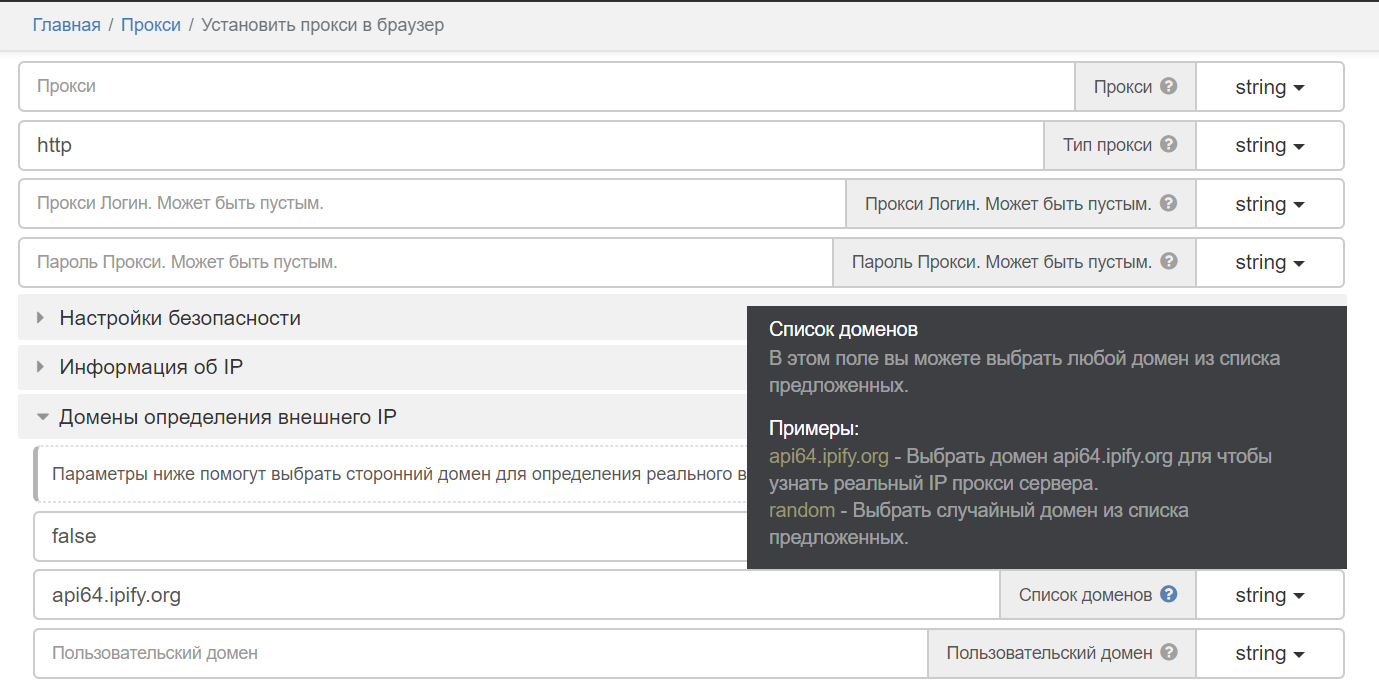Open help tooltip for Список доменов

point(1168,594)
